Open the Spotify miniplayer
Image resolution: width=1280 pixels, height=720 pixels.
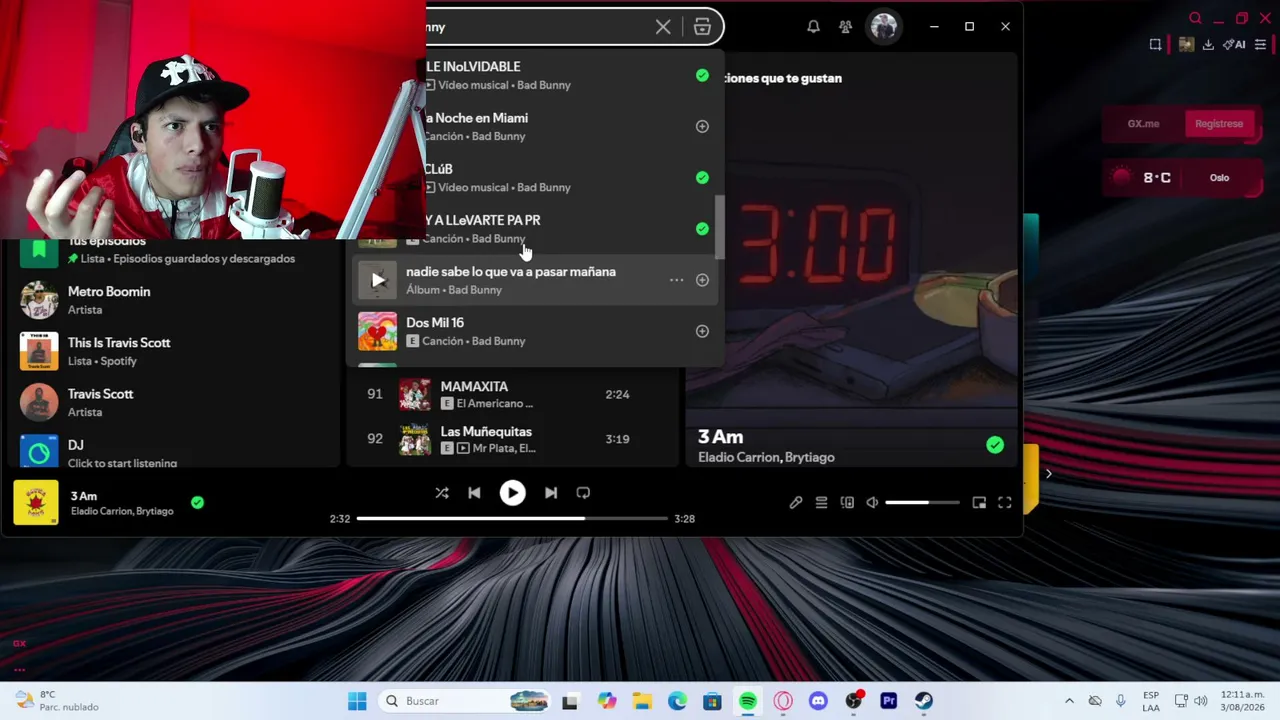tap(979, 503)
